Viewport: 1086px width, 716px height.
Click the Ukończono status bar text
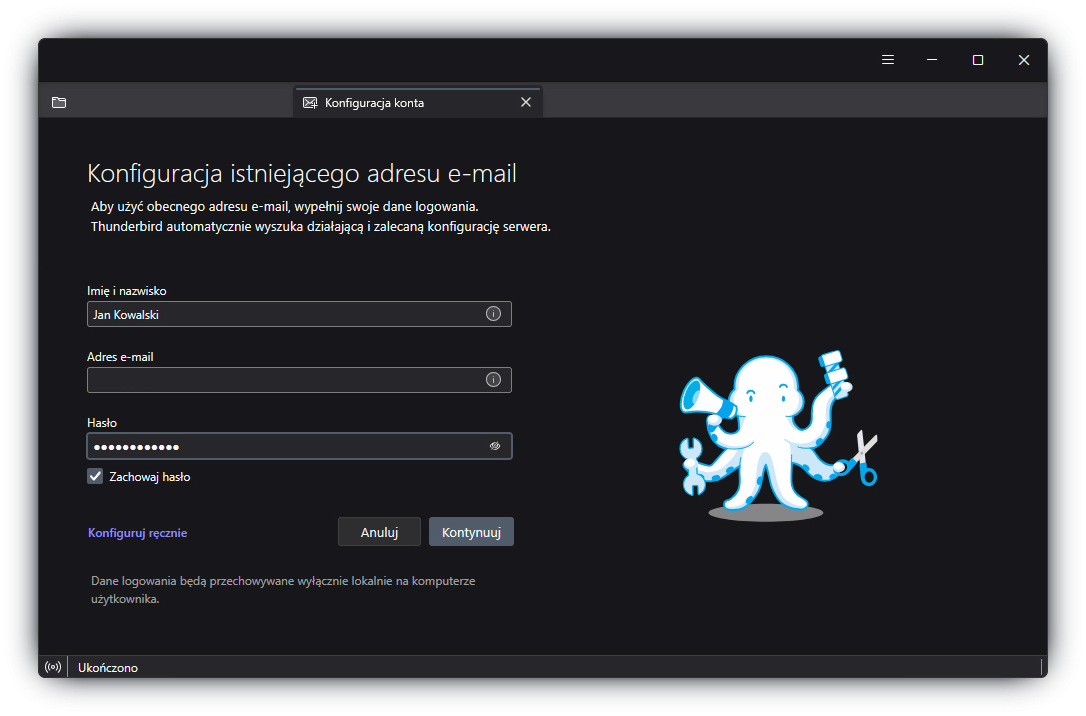[x=107, y=667]
